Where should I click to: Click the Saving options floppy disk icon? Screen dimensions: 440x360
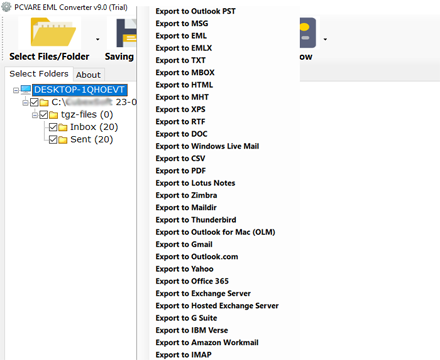(x=126, y=33)
